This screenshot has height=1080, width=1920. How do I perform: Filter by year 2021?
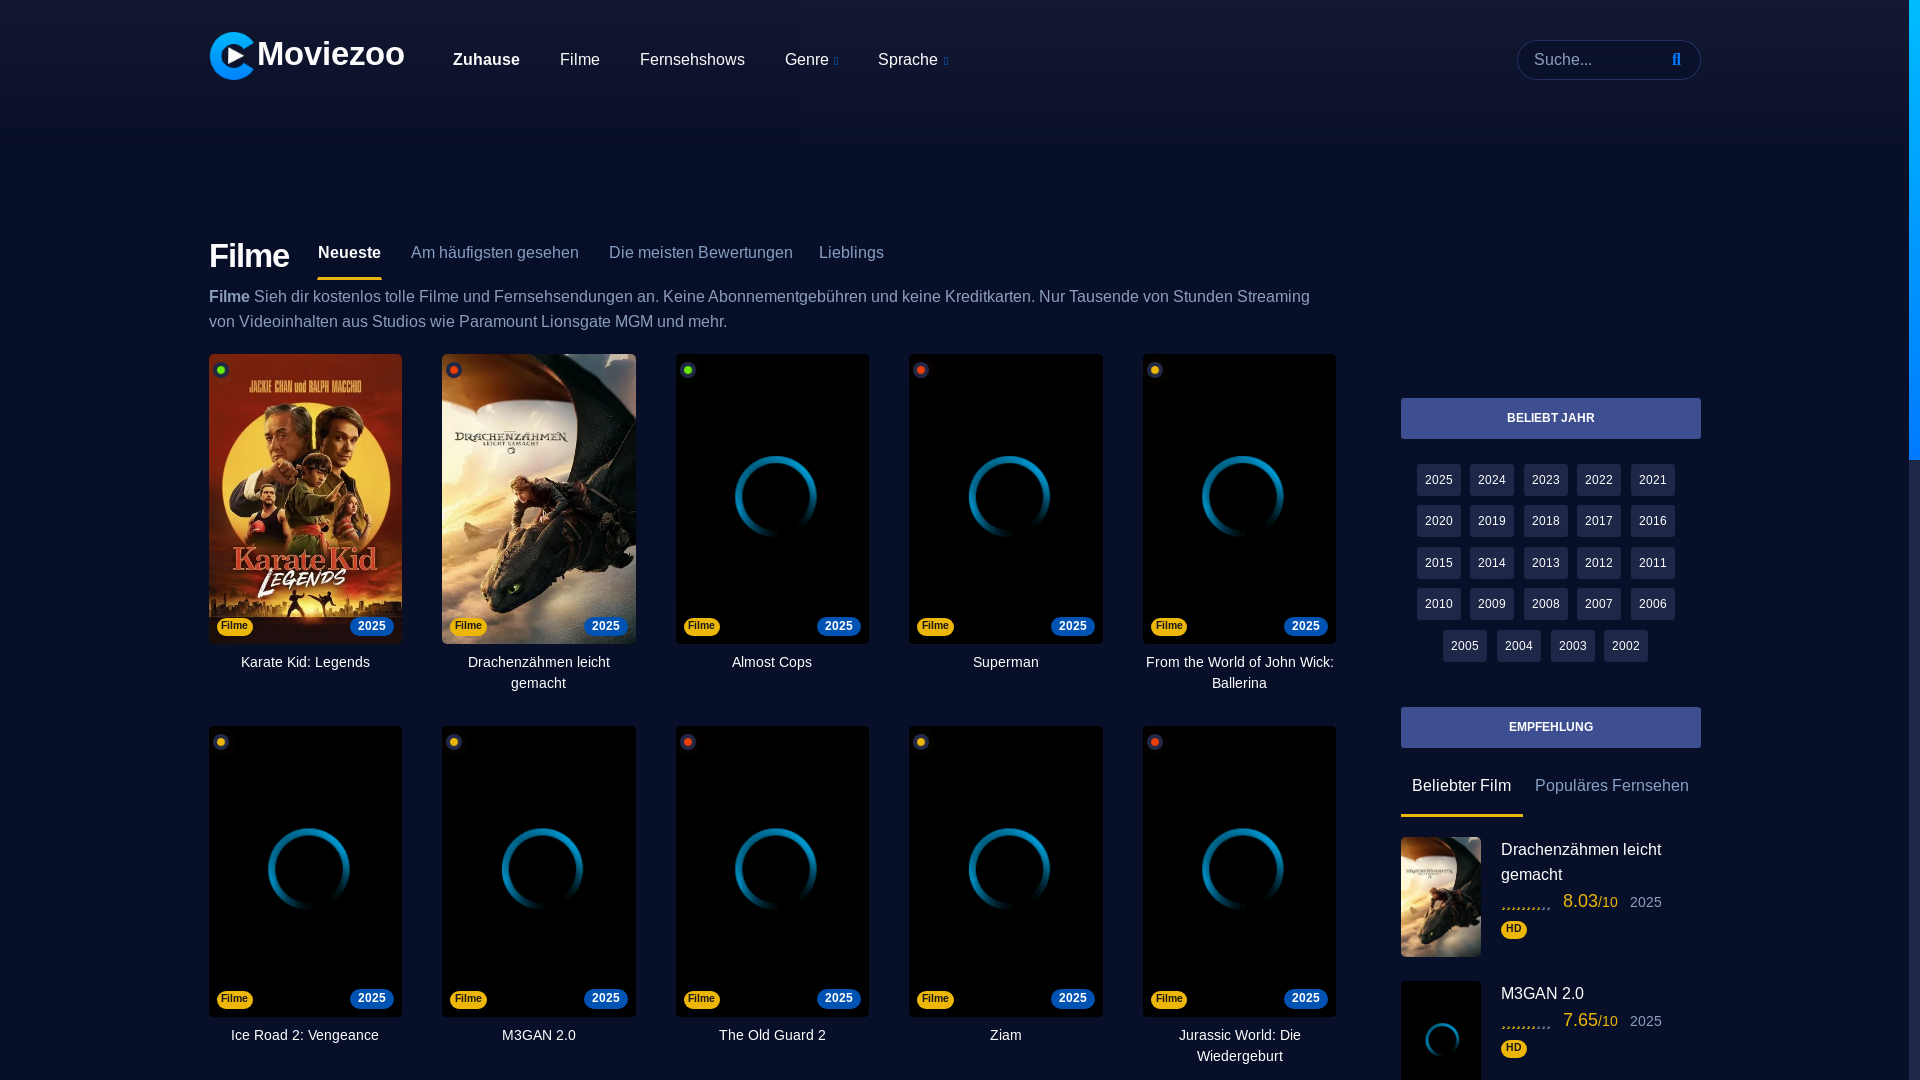coord(1652,480)
